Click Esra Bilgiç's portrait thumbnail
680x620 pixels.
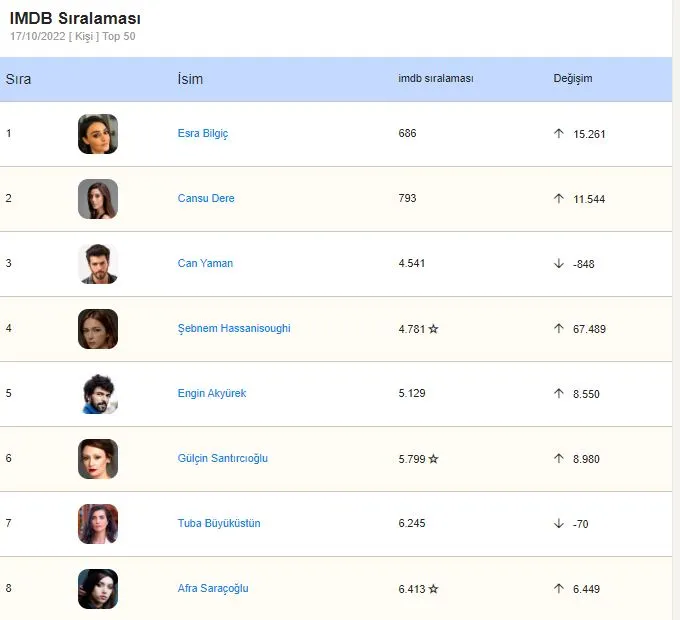(x=98, y=134)
